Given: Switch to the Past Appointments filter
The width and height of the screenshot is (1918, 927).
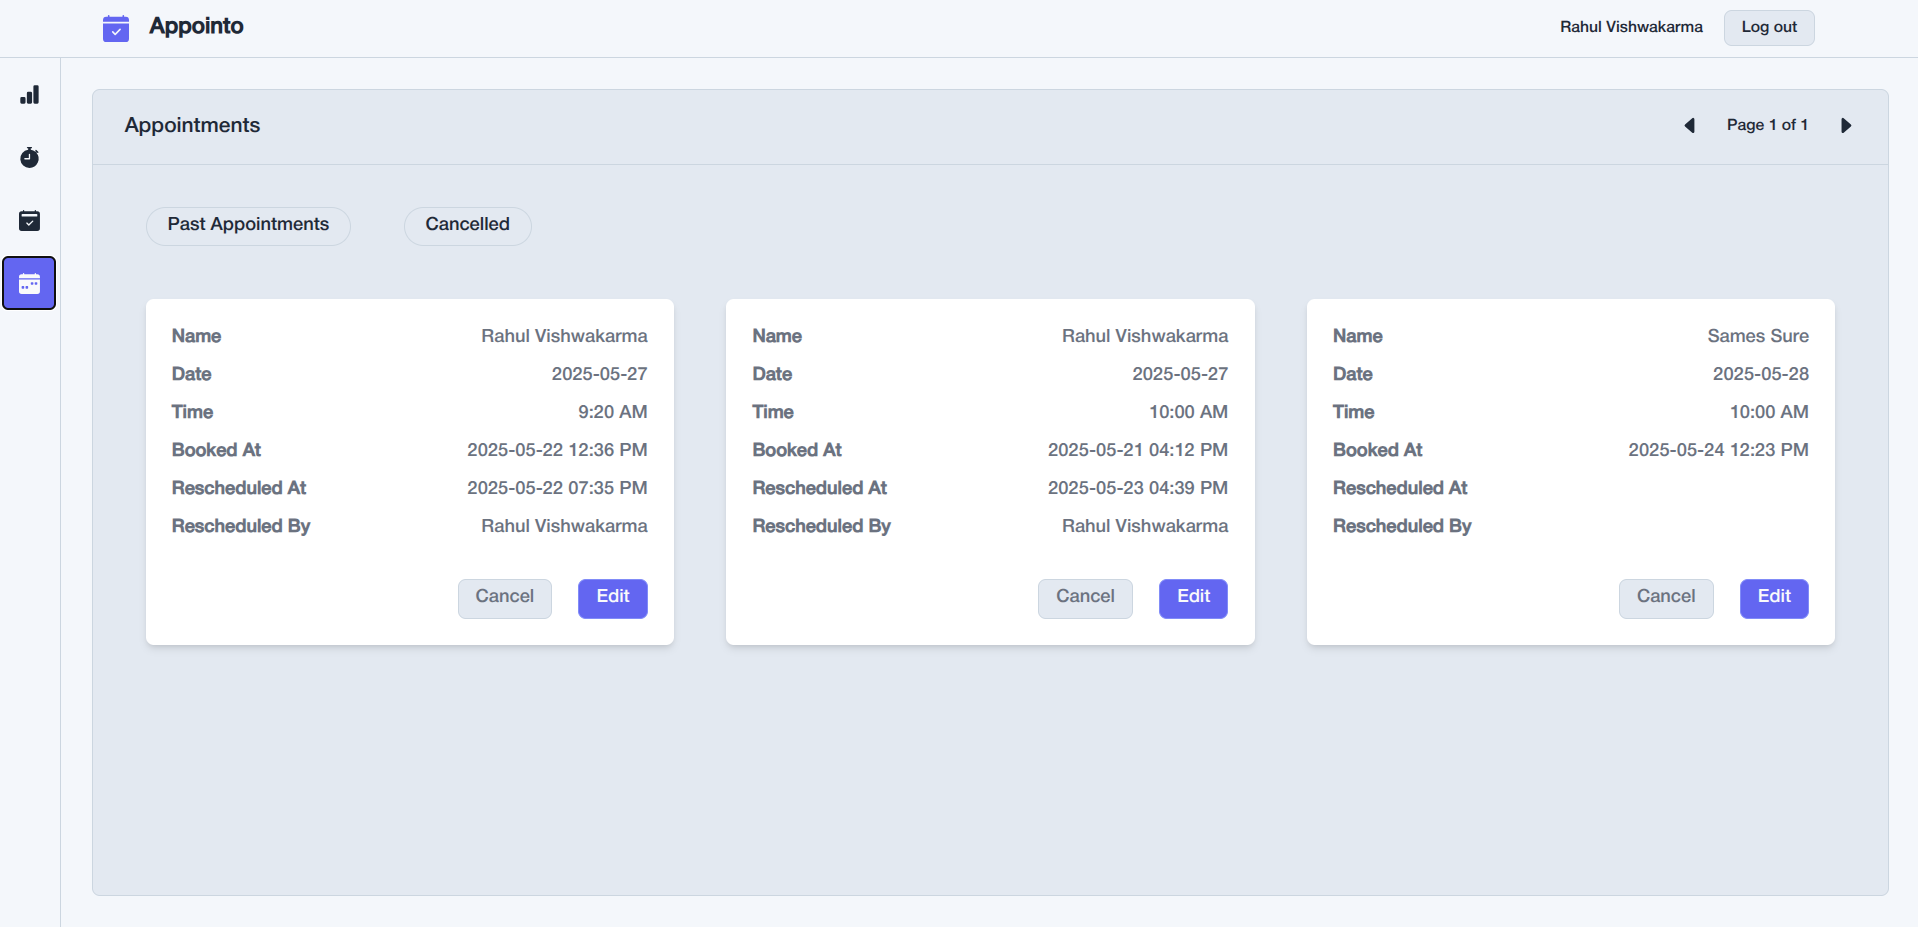Looking at the screenshot, I should pyautogui.click(x=248, y=225).
